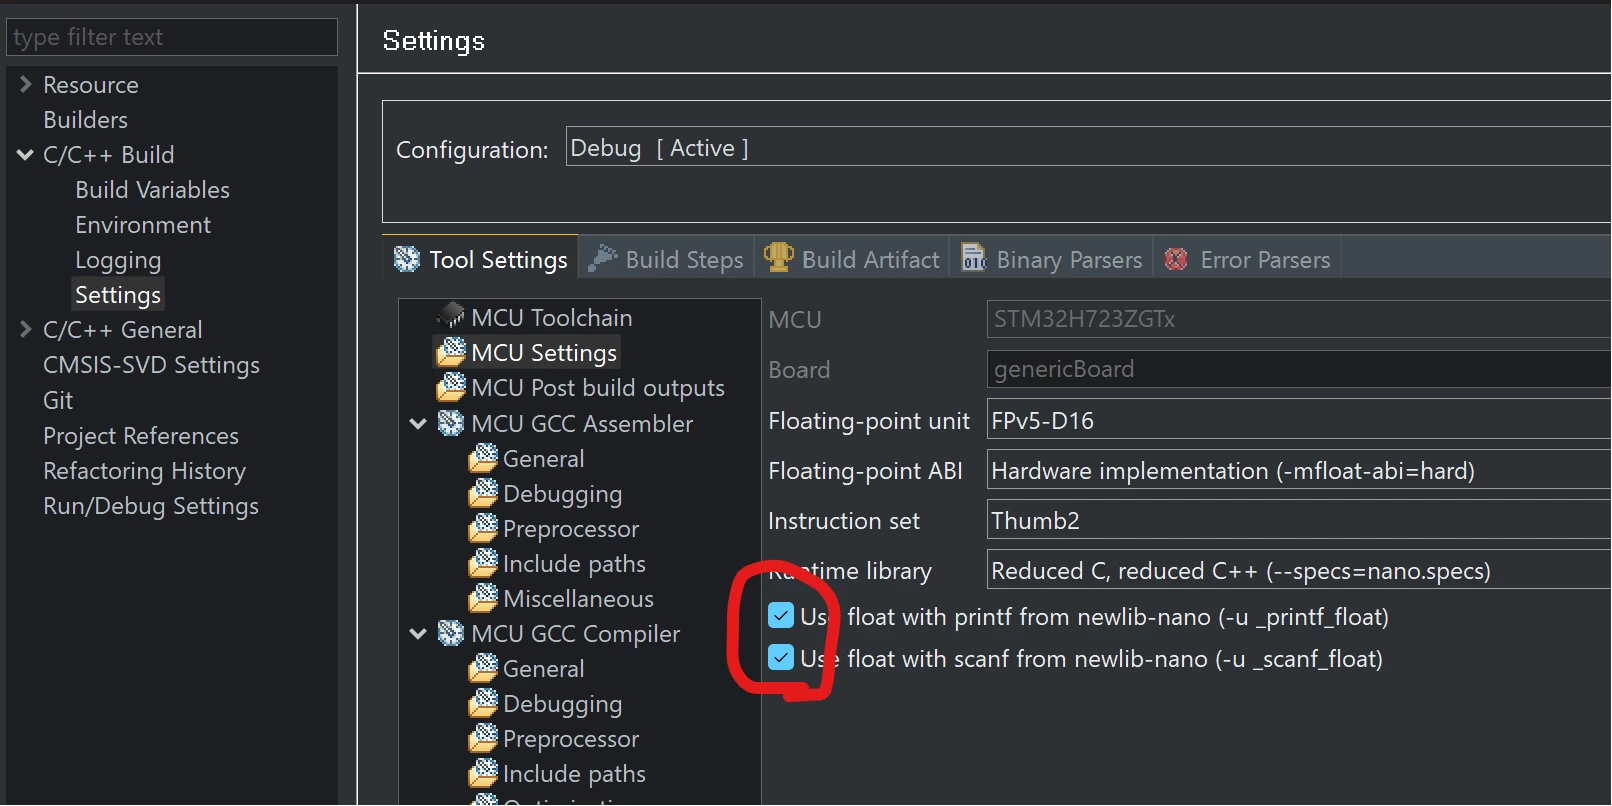Disable float with scanf from newlib-nano
Screen dimensions: 1612x806
tap(781, 658)
